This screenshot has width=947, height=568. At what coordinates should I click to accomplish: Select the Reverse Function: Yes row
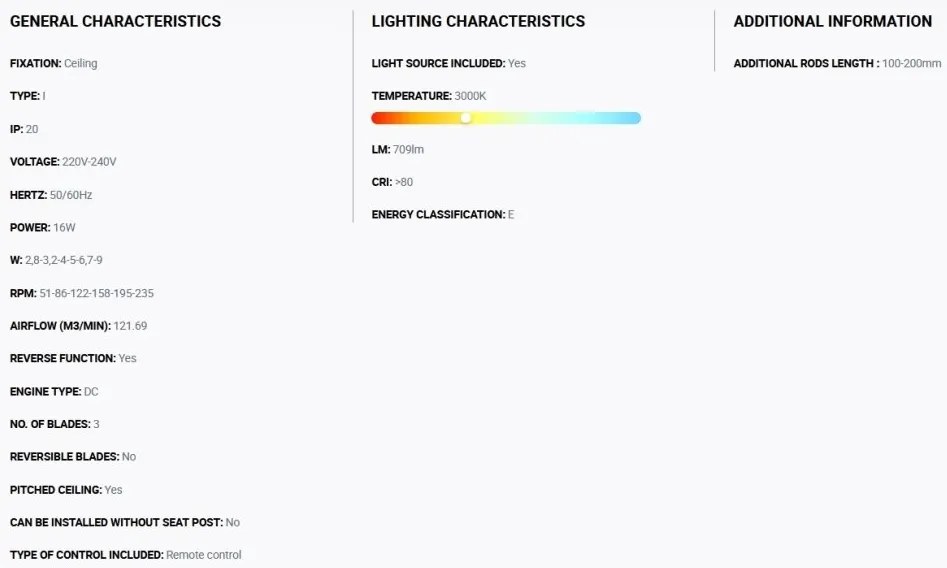point(73,358)
